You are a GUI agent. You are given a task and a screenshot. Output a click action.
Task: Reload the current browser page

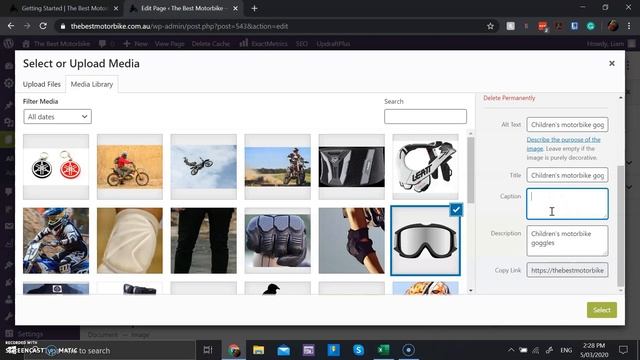click(x=43, y=26)
